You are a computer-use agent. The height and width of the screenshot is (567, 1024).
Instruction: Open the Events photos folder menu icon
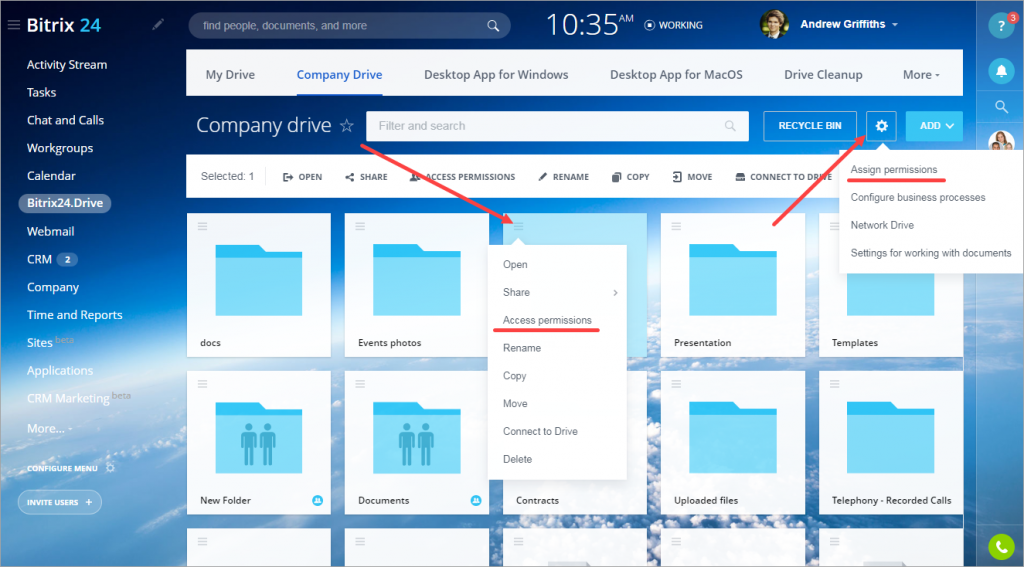coord(360,226)
